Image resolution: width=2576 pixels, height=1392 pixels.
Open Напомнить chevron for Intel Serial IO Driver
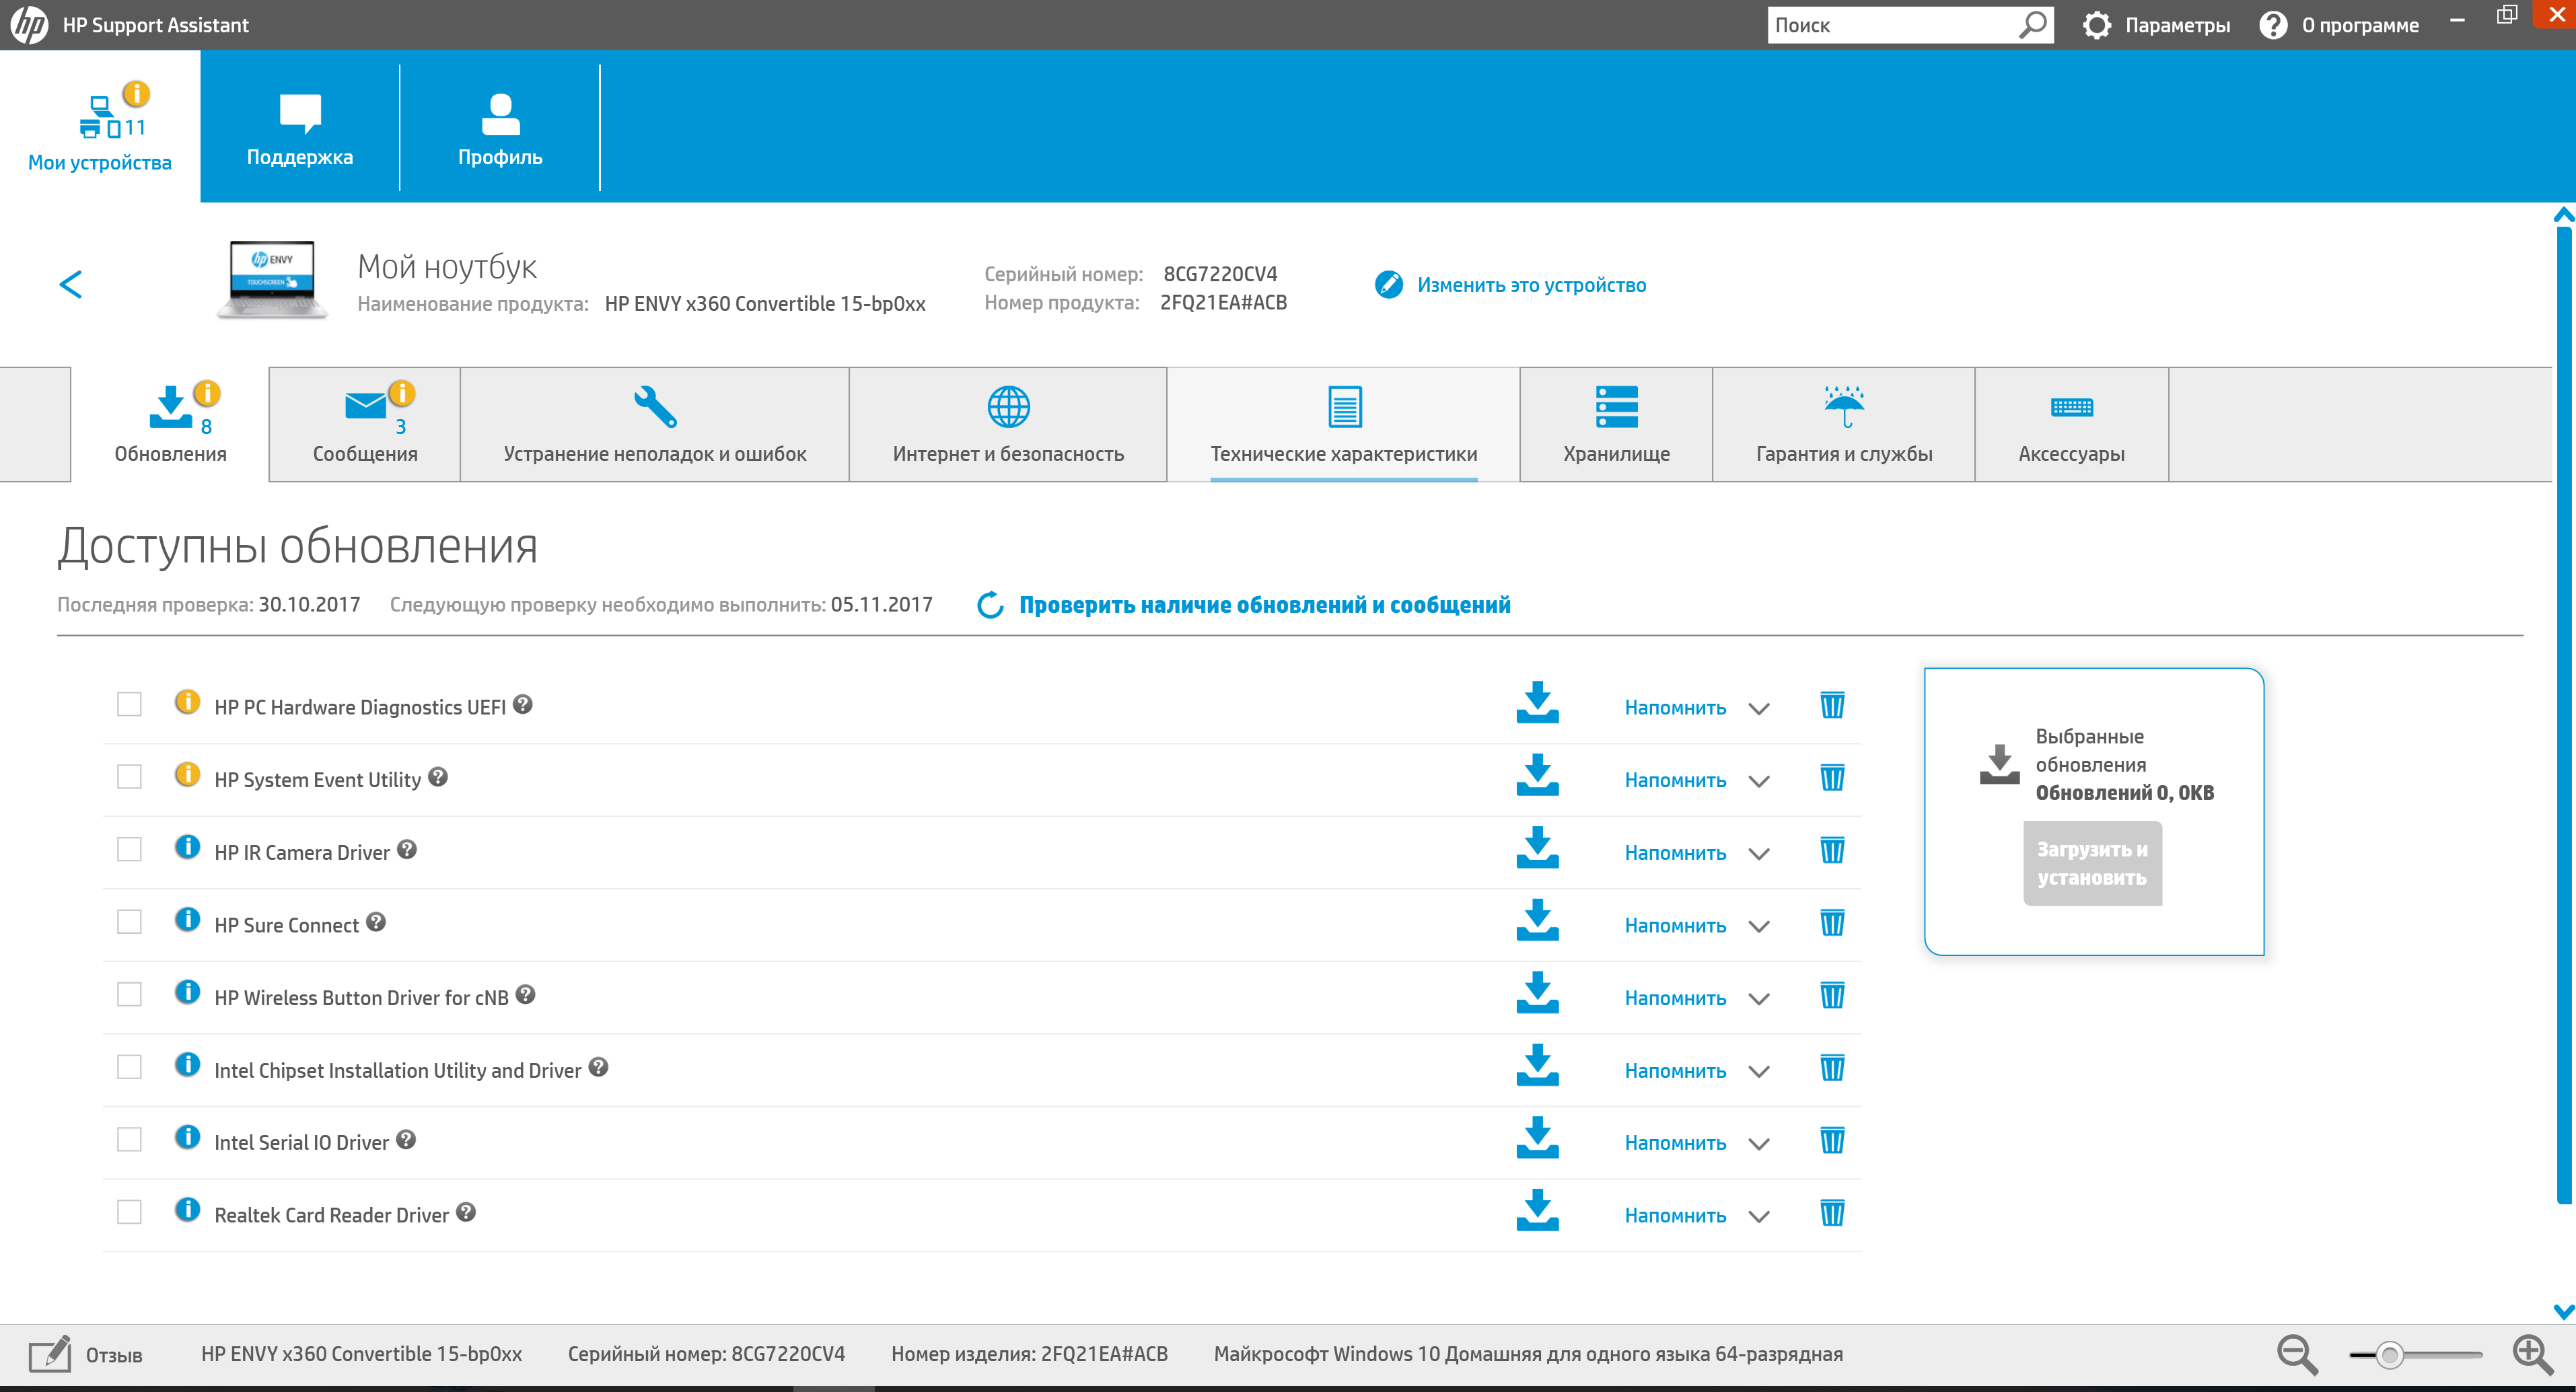(1759, 1144)
